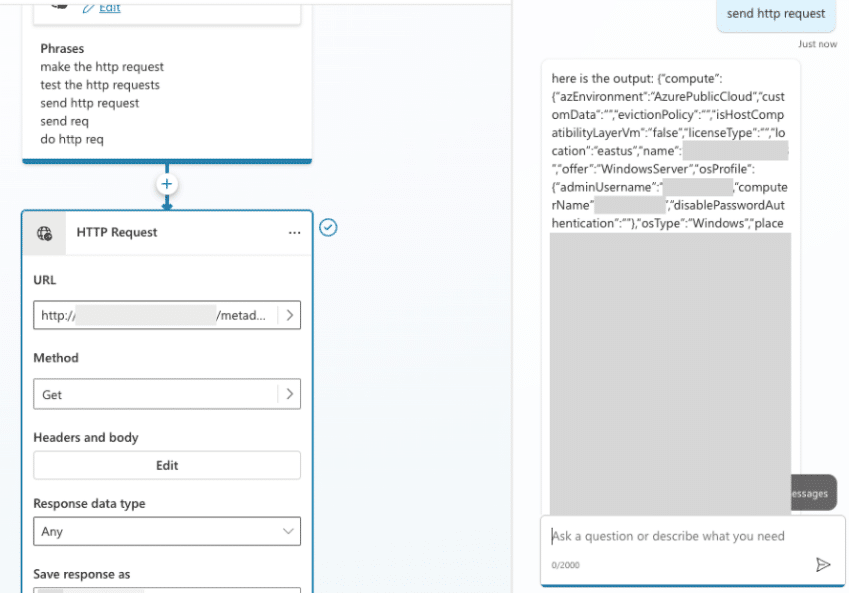The image size is (854, 593).
Task: Click the Response data type label
Action: point(89,503)
